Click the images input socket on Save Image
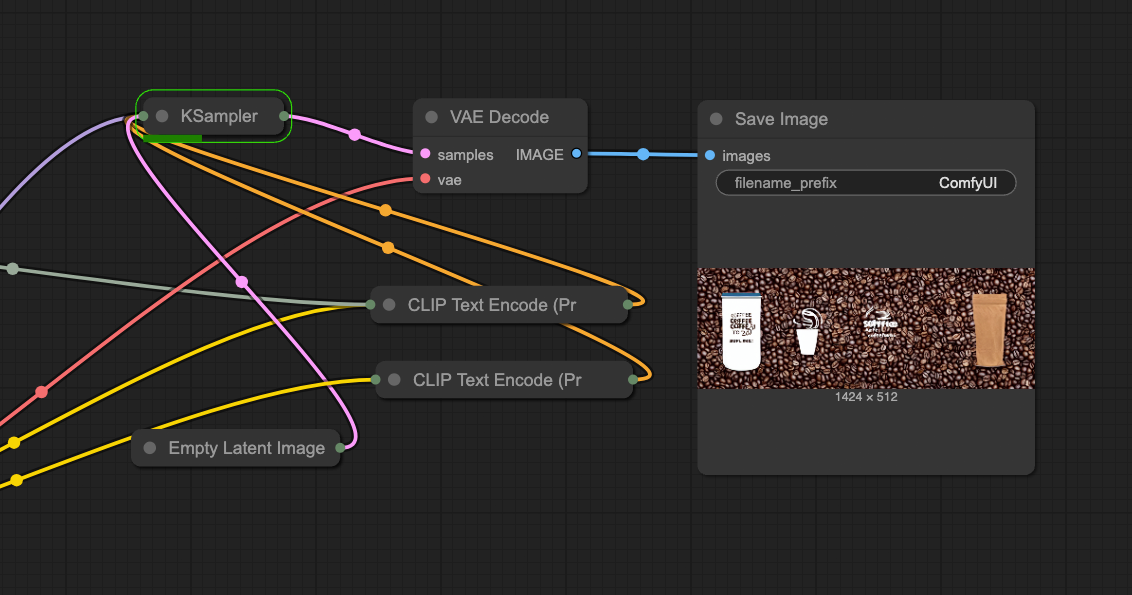The image size is (1132, 595). pos(710,155)
